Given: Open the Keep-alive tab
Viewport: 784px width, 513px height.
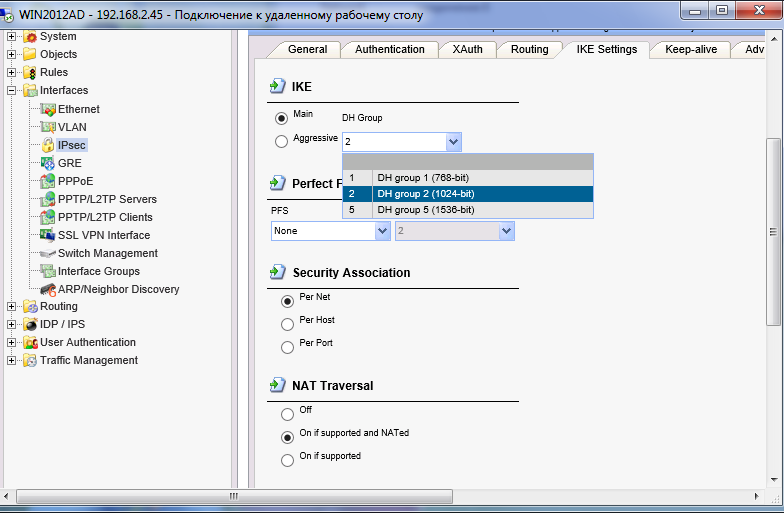Looking at the screenshot, I should tap(689, 49).
